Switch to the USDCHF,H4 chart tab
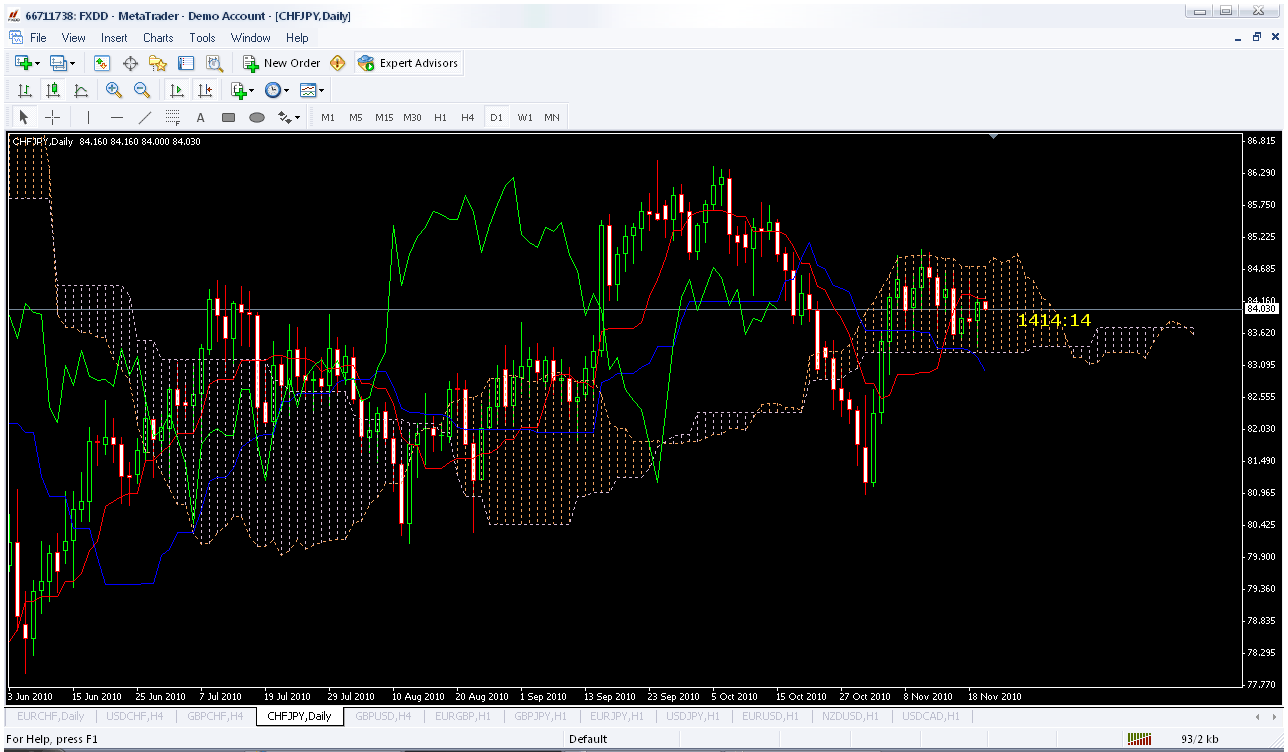This screenshot has height=752, width=1288. (x=134, y=716)
